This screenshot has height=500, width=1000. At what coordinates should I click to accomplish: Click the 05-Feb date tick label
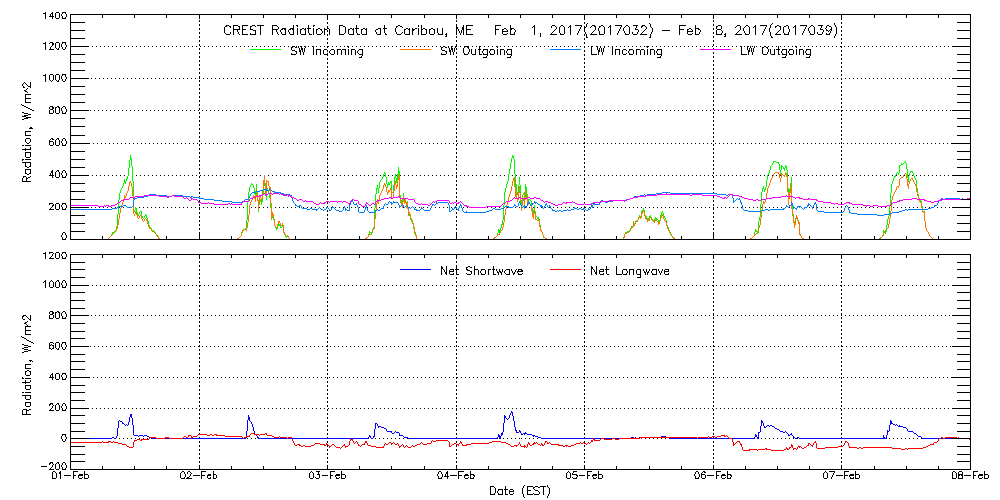[585, 477]
